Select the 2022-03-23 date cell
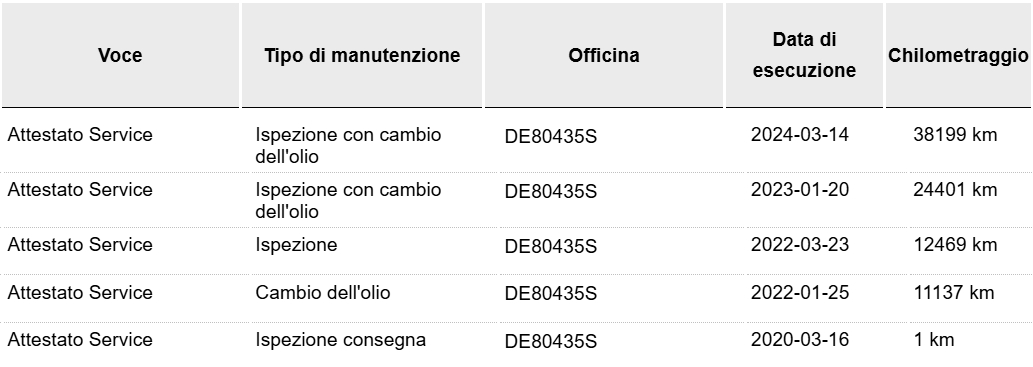This screenshot has height=367, width=1033. [x=800, y=245]
